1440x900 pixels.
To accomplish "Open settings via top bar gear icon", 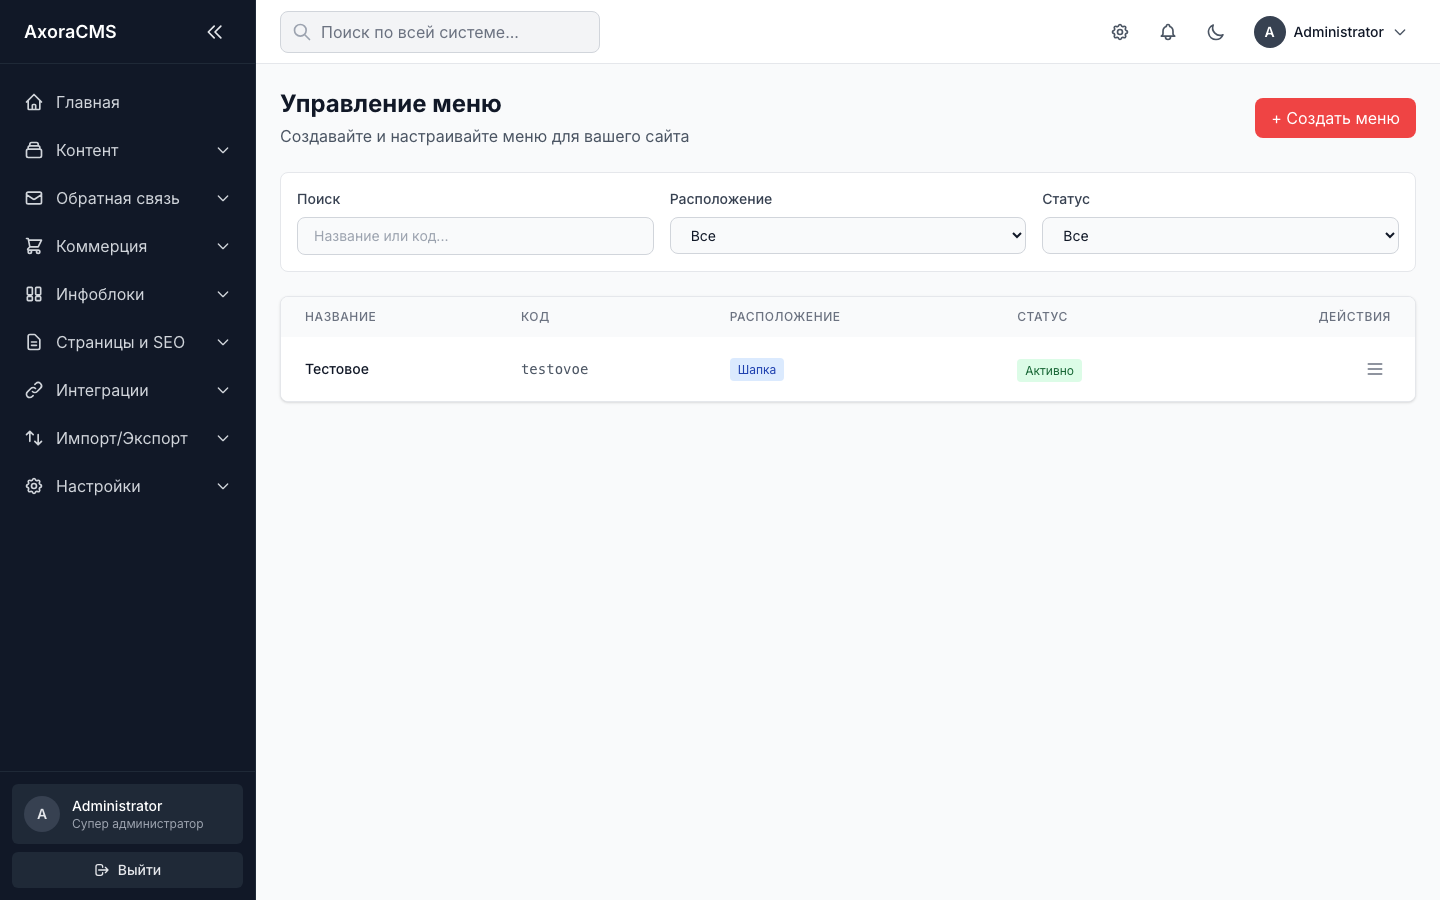I will (x=1120, y=32).
